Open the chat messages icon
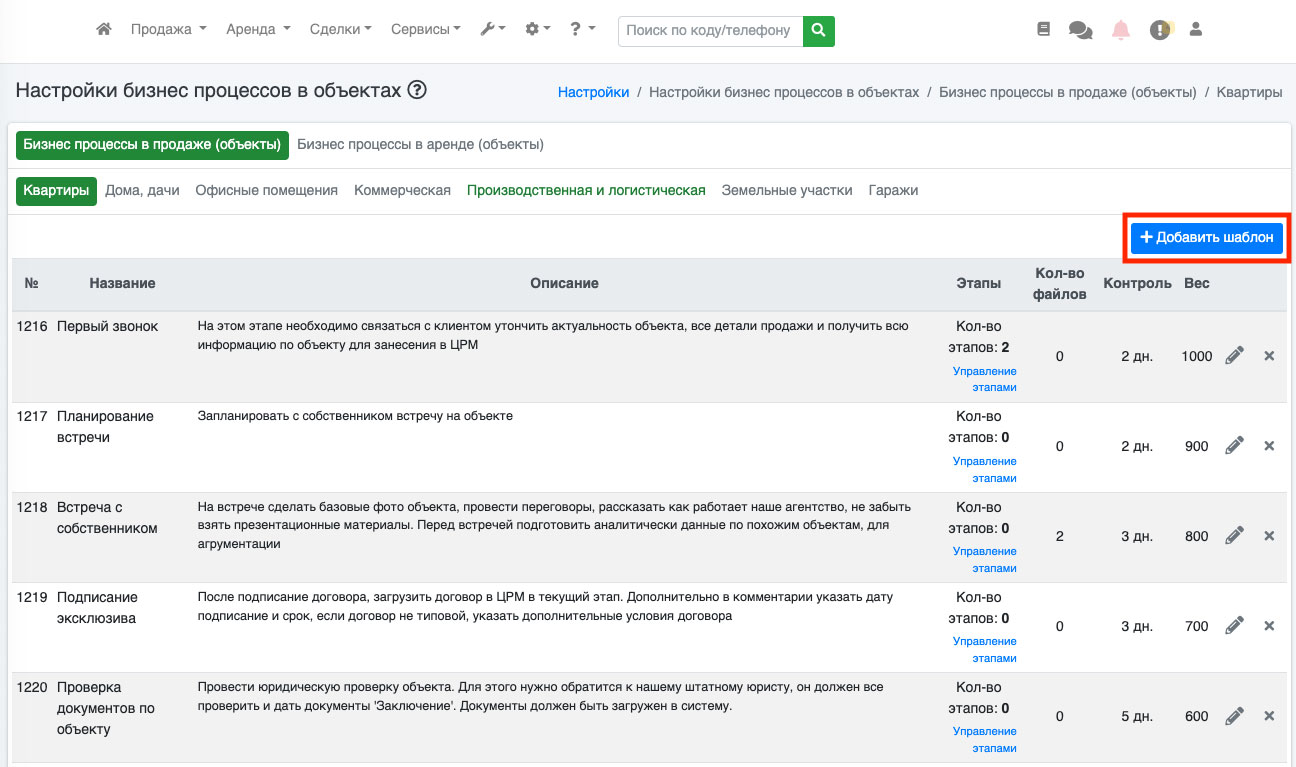The width and height of the screenshot is (1296, 767). point(1080,31)
